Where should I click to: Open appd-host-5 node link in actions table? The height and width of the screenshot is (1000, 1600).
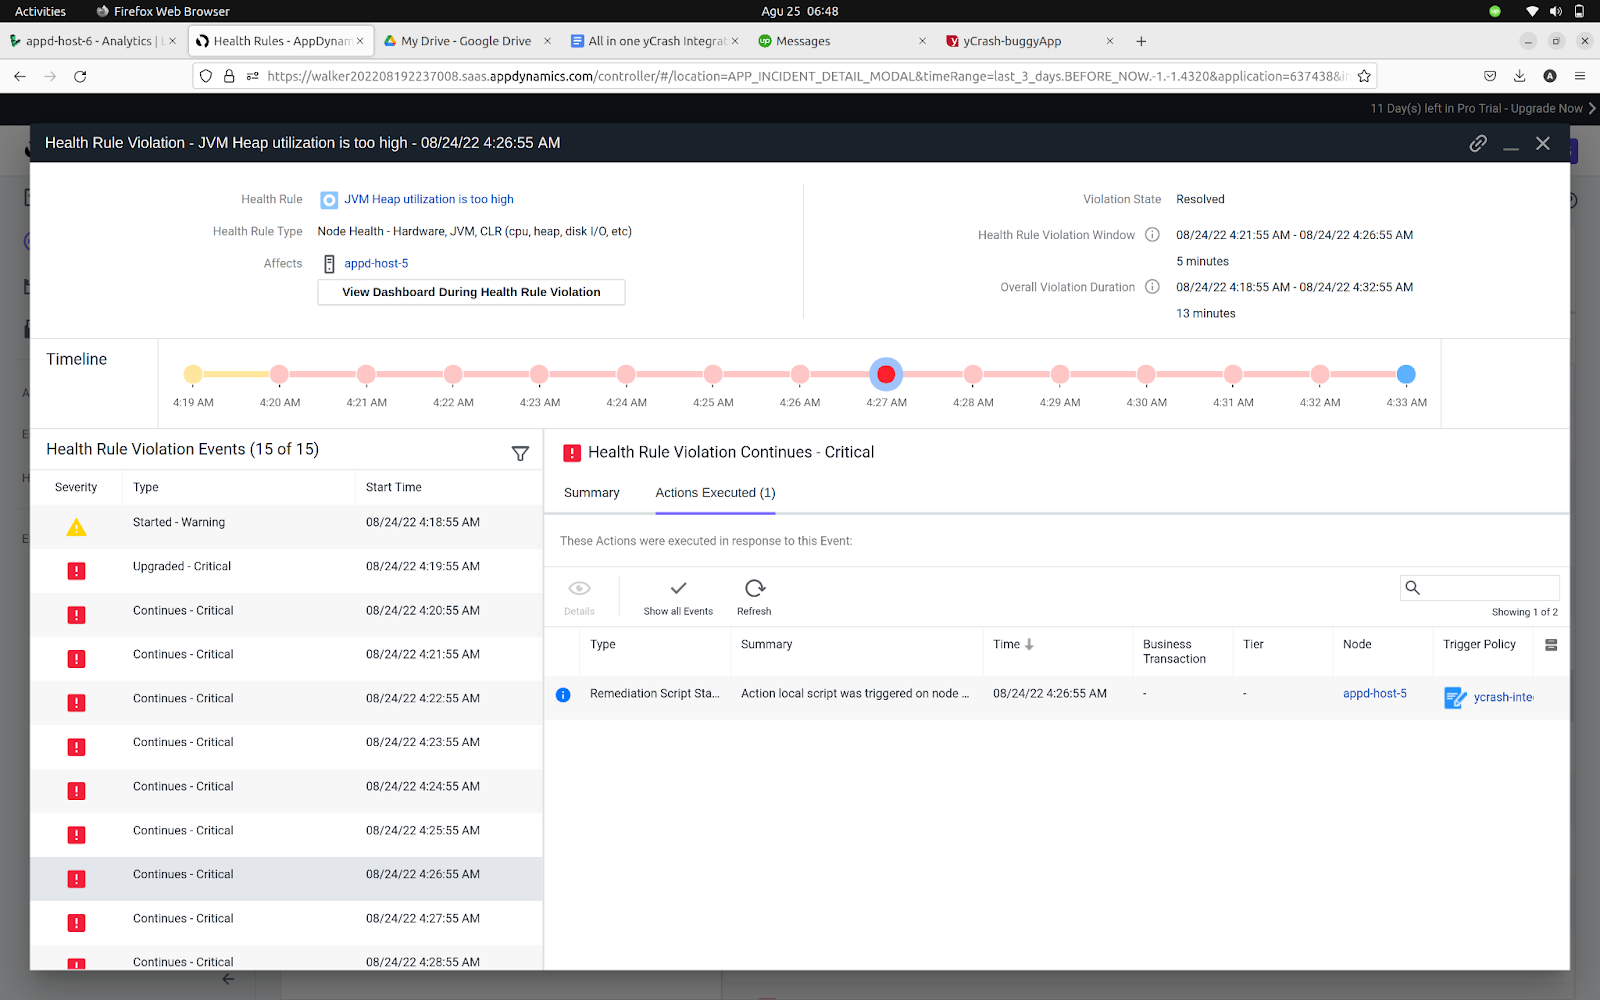point(1374,694)
